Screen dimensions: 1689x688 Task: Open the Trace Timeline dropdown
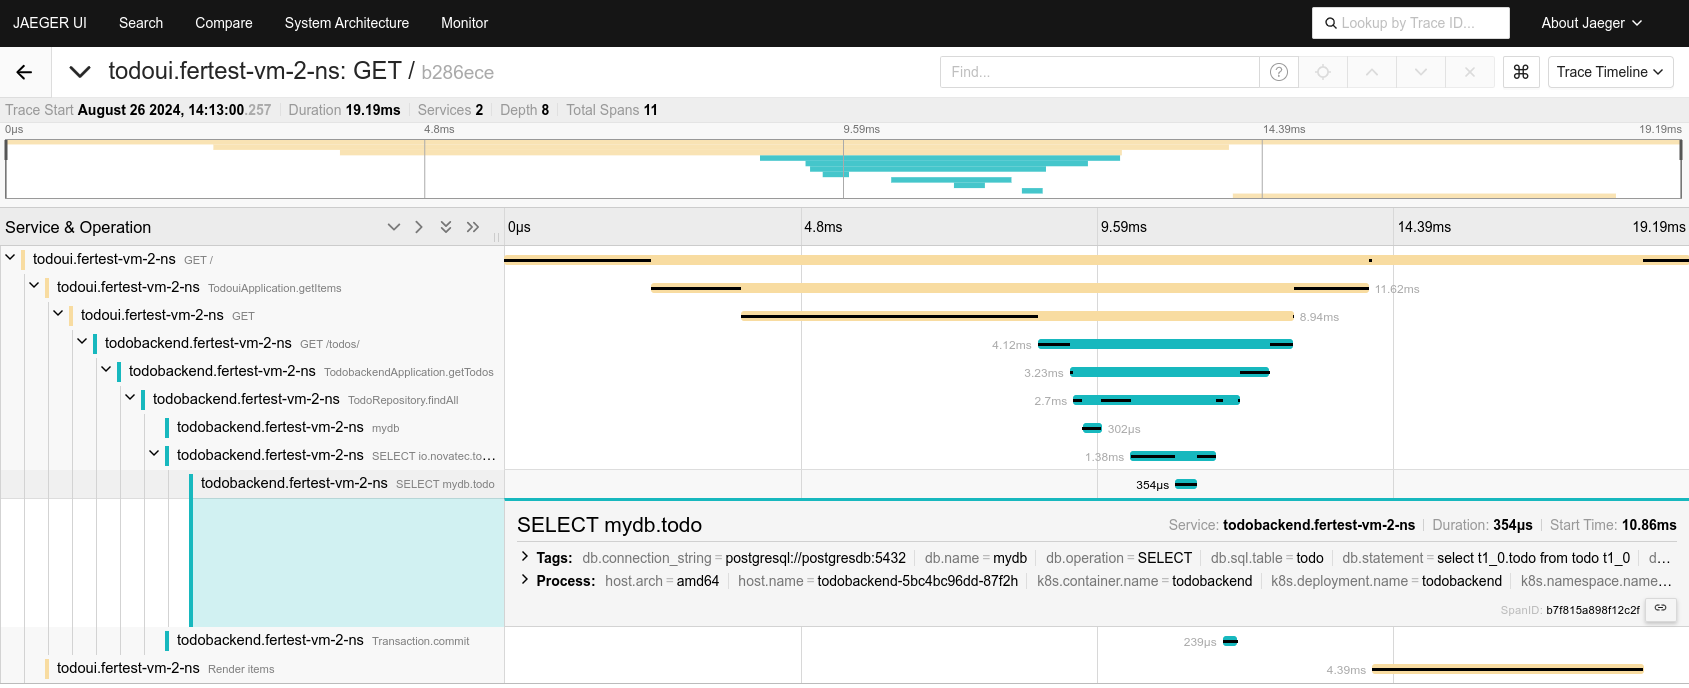[1609, 72]
